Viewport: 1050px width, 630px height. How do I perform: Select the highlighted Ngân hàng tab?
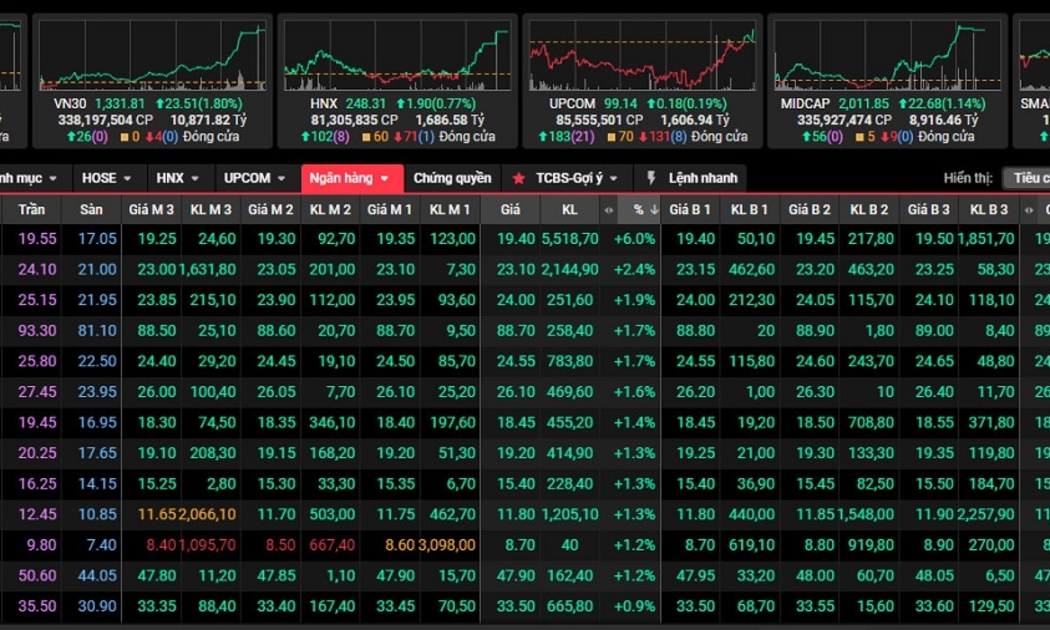[351, 178]
